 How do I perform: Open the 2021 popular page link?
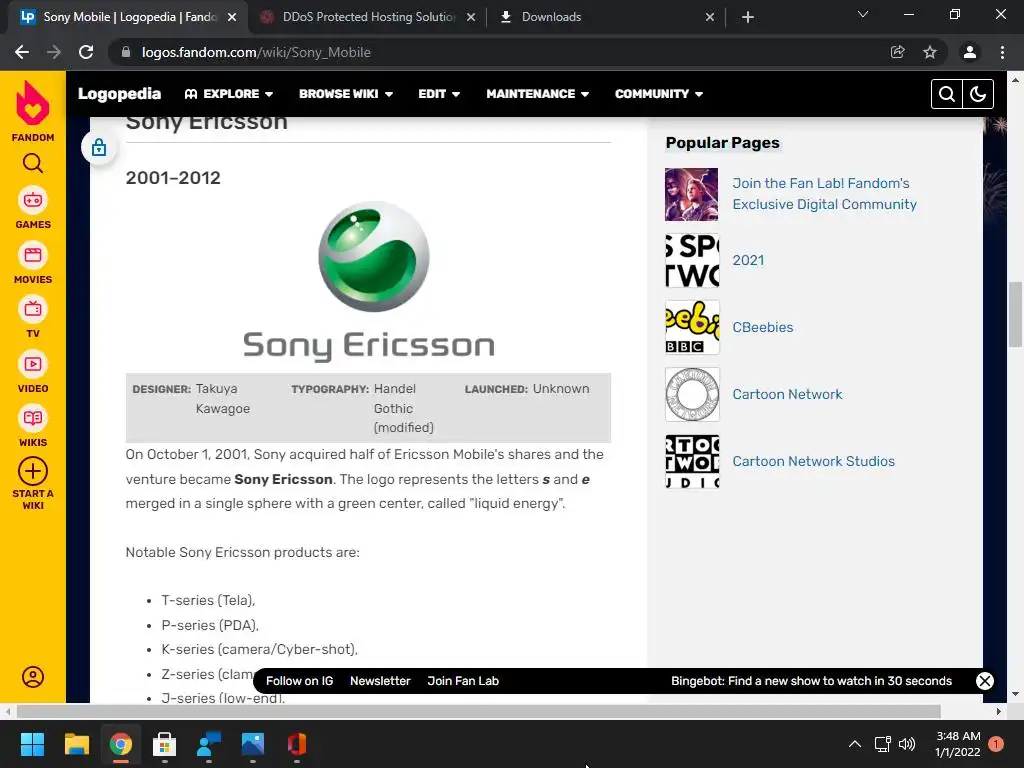click(x=748, y=261)
